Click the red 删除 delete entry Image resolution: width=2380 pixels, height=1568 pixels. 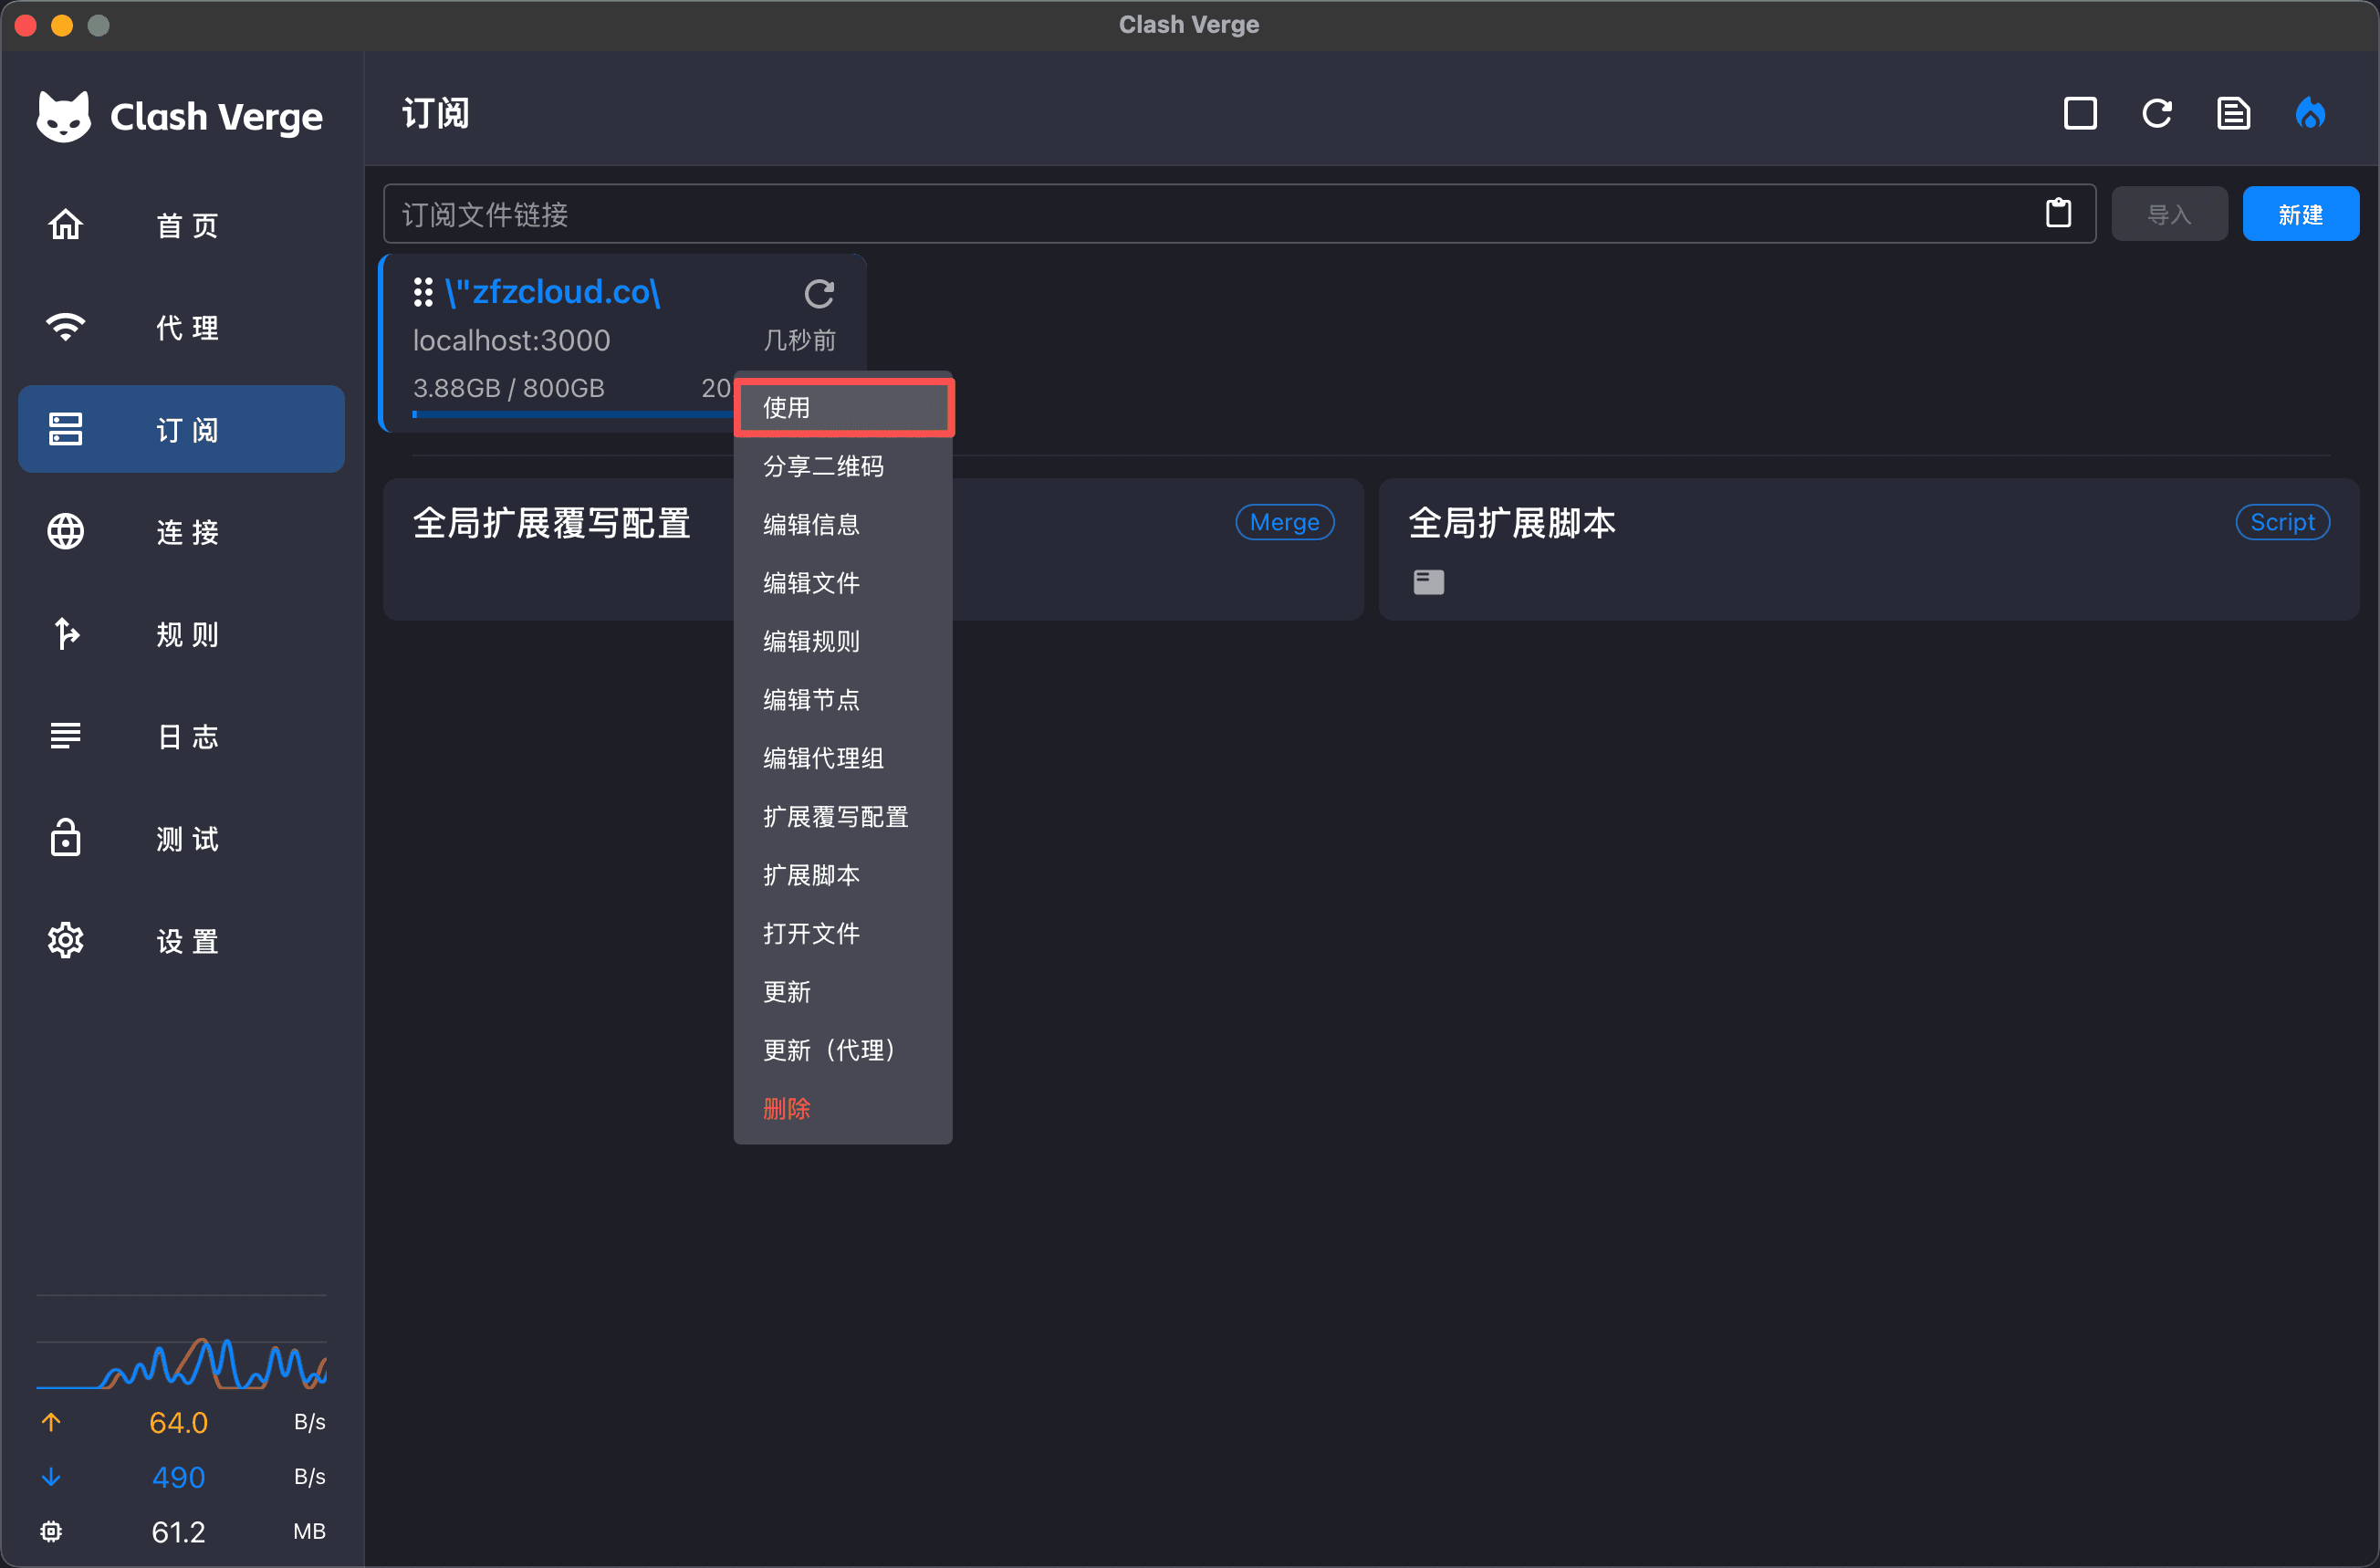843,1108
